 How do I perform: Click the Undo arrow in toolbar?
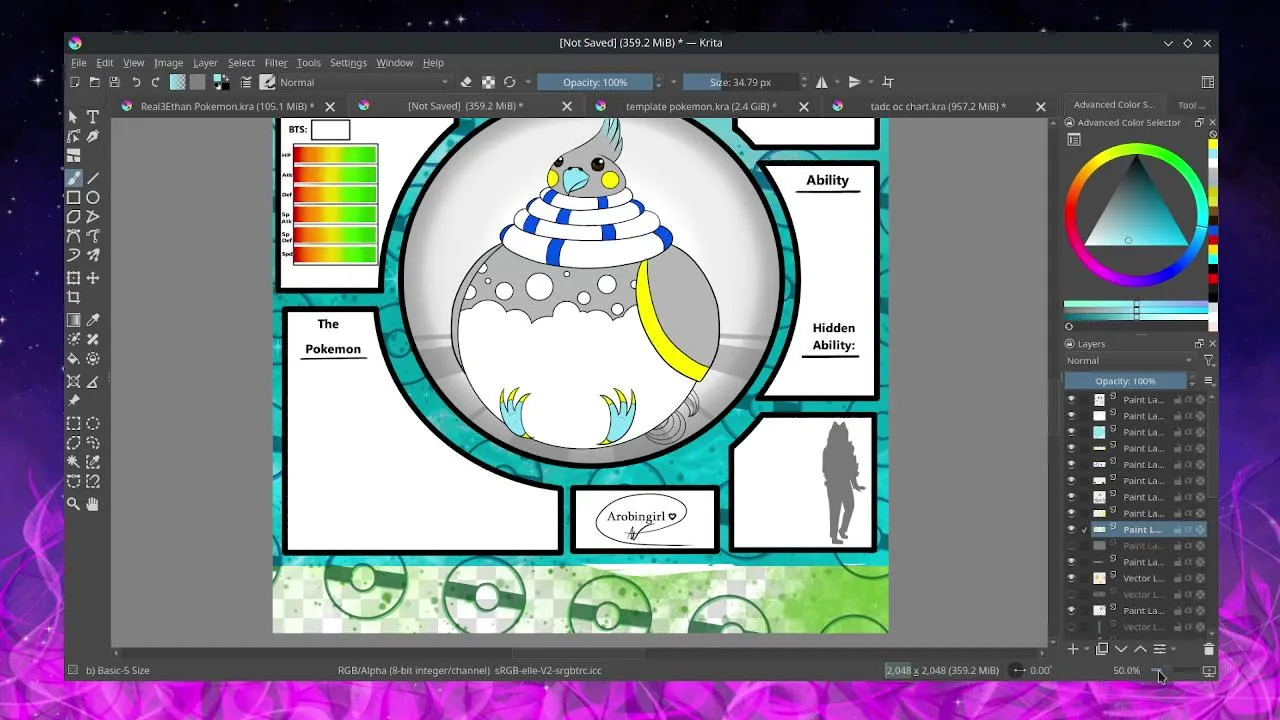(x=136, y=82)
